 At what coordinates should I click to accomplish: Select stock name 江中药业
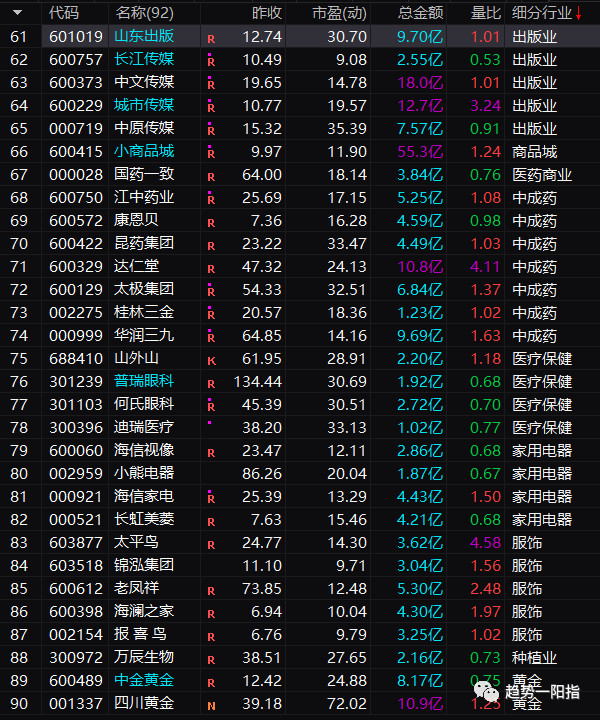(x=144, y=197)
